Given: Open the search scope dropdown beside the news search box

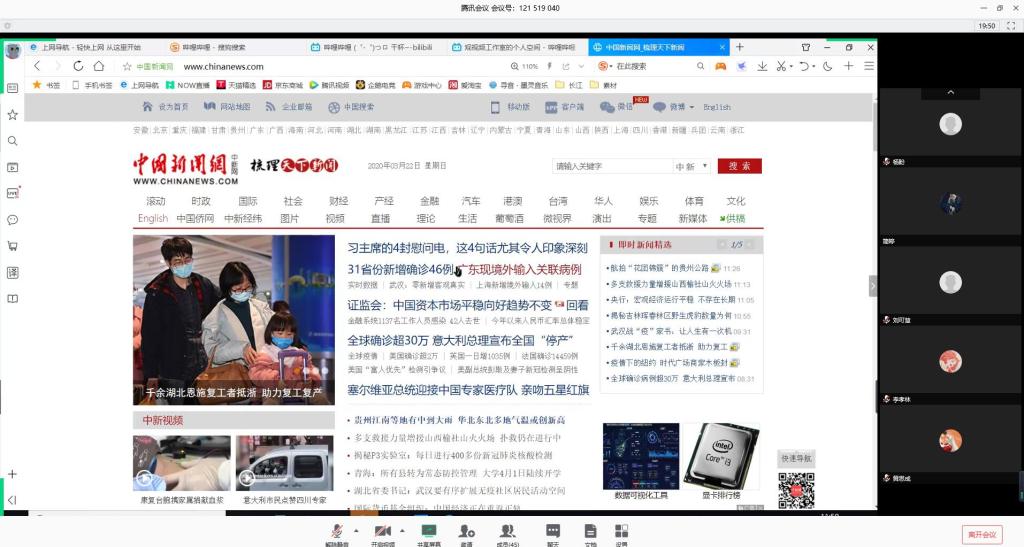Looking at the screenshot, I should pos(691,166).
